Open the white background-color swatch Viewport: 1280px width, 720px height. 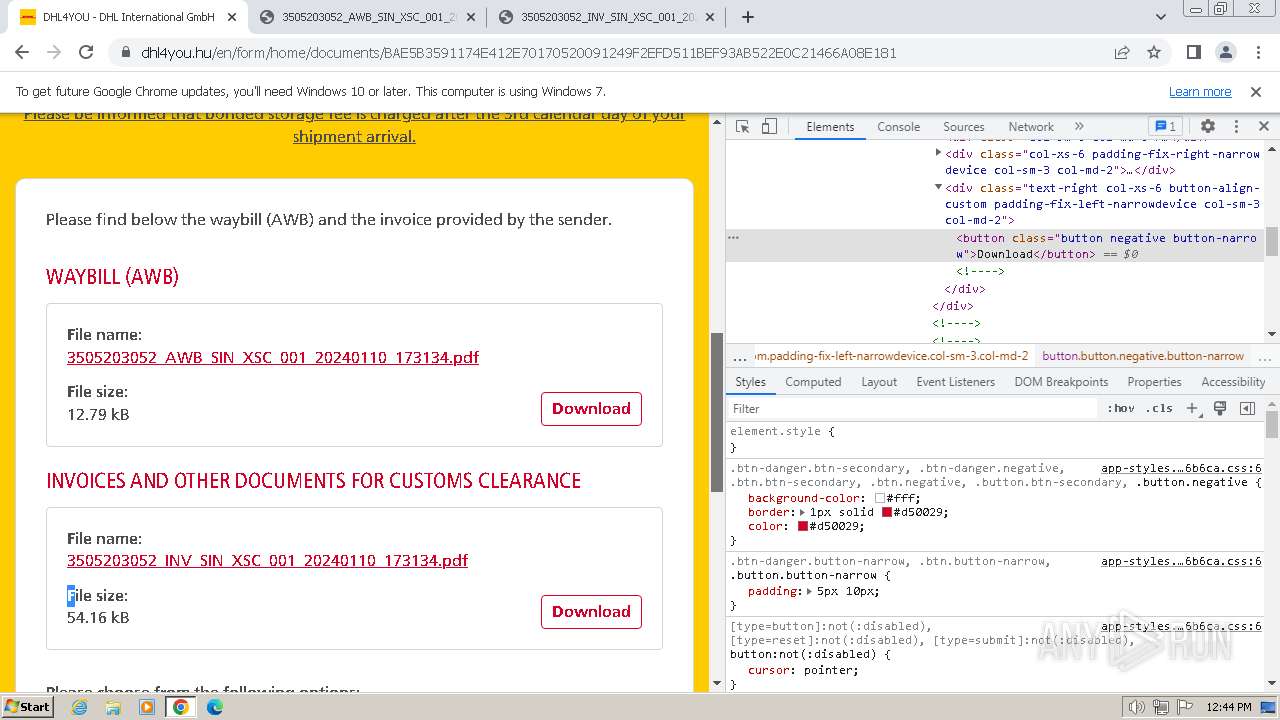(880, 498)
